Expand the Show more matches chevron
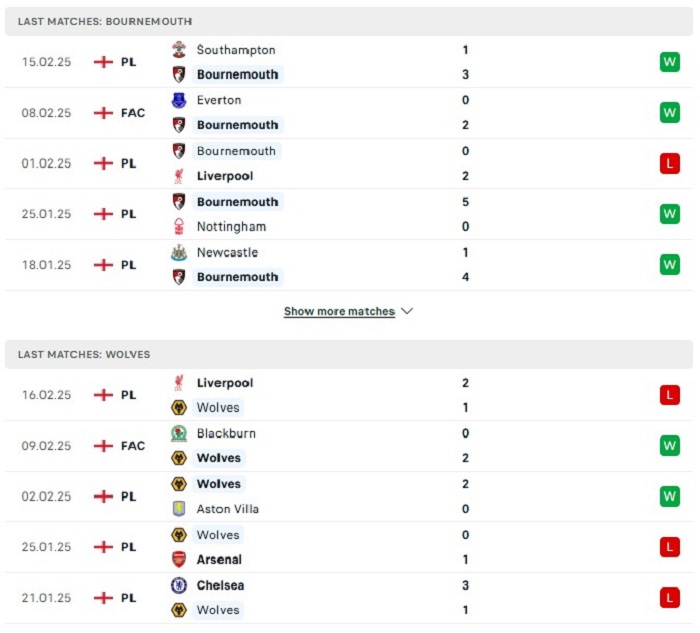Viewport: 700px width, 633px height. 407,311
